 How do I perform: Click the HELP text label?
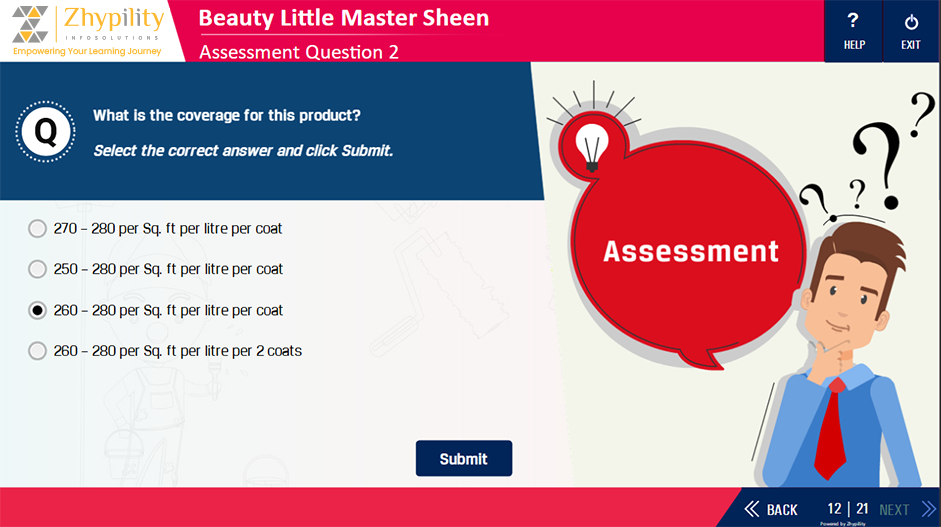(854, 45)
